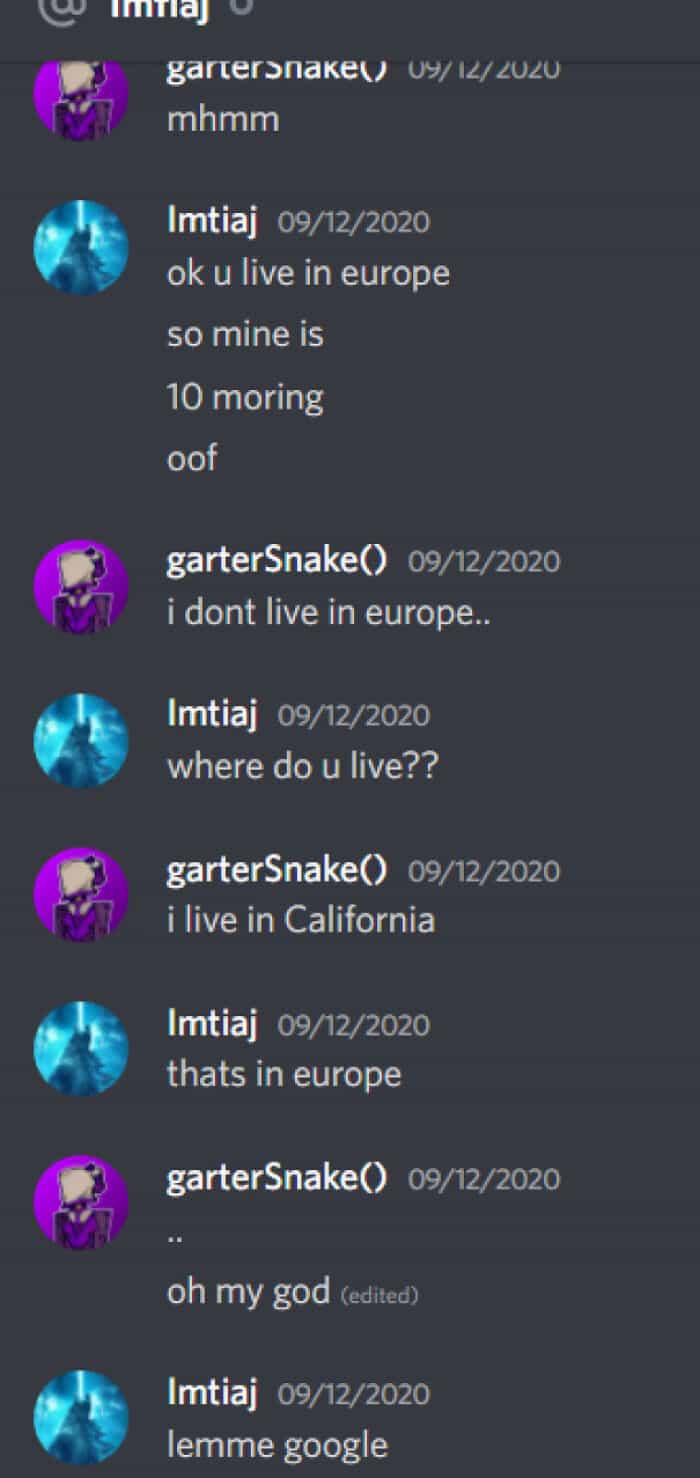The width and height of the screenshot is (700, 1478).
Task: Open garterSnake() avatar next to "i dont live in europe.."
Action: [81, 587]
